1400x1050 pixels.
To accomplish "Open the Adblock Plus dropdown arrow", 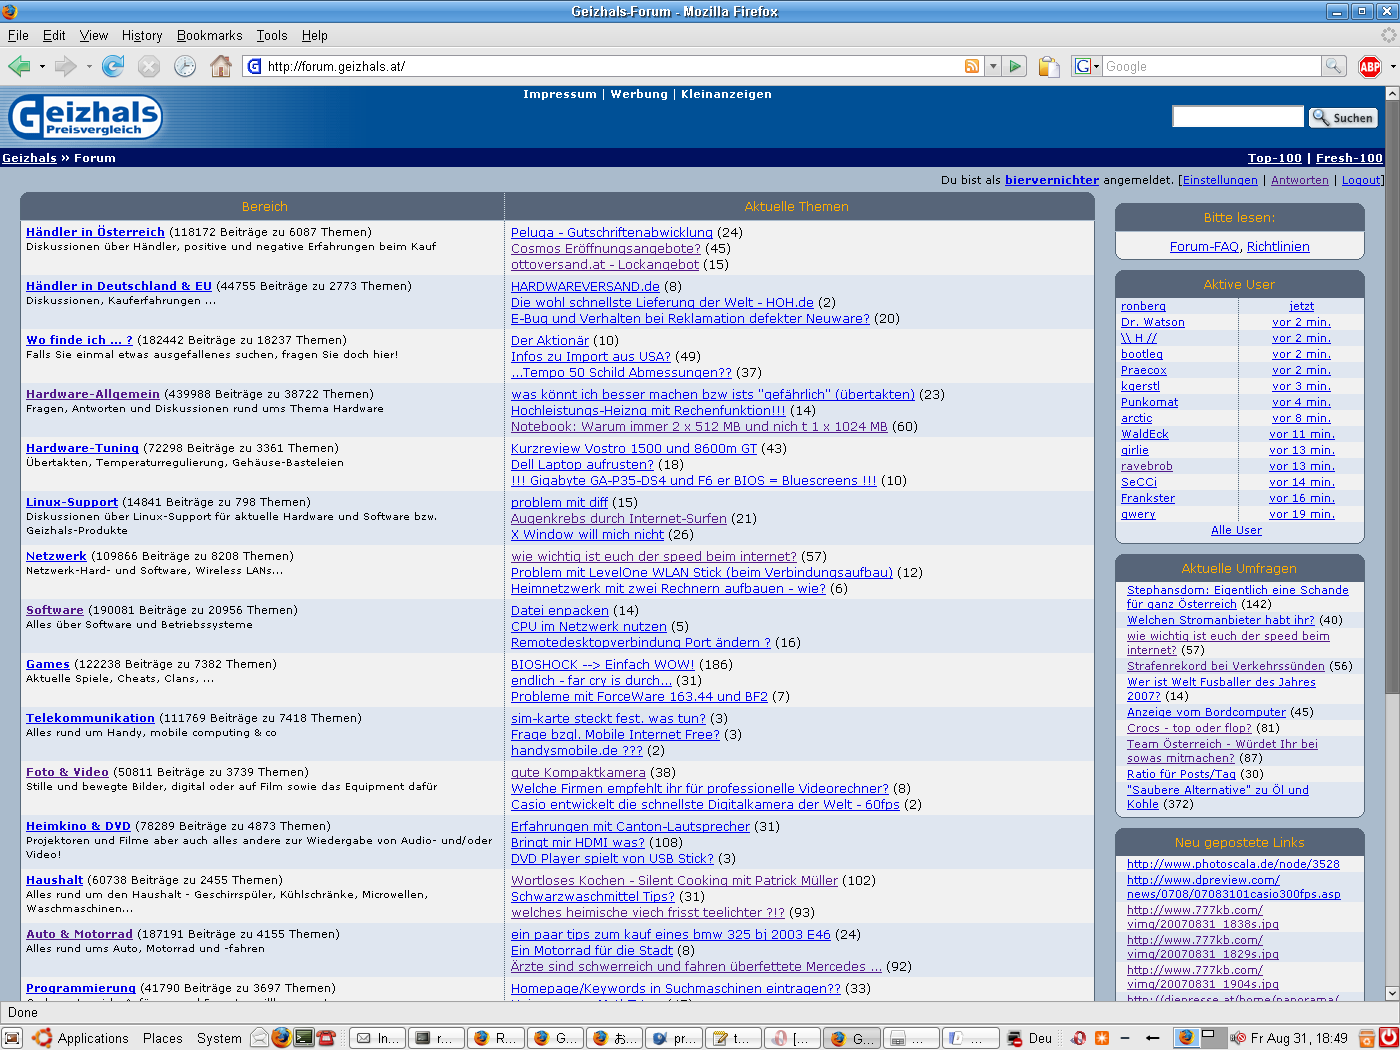I will [x=1393, y=67].
